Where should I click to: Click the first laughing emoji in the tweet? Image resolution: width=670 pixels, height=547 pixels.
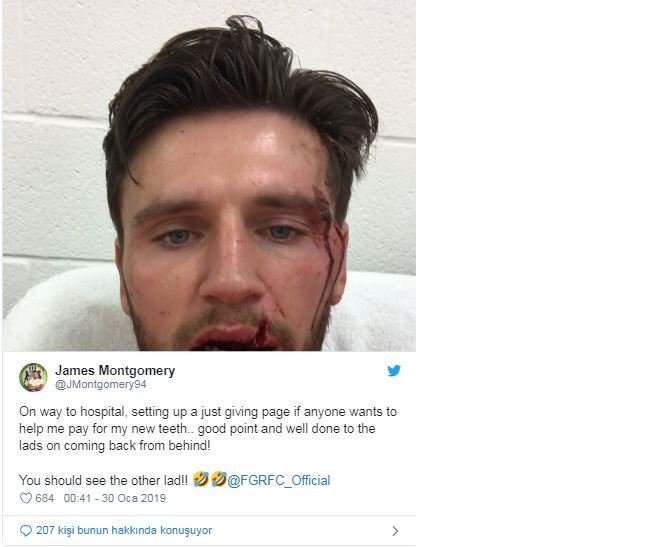[x=200, y=479]
